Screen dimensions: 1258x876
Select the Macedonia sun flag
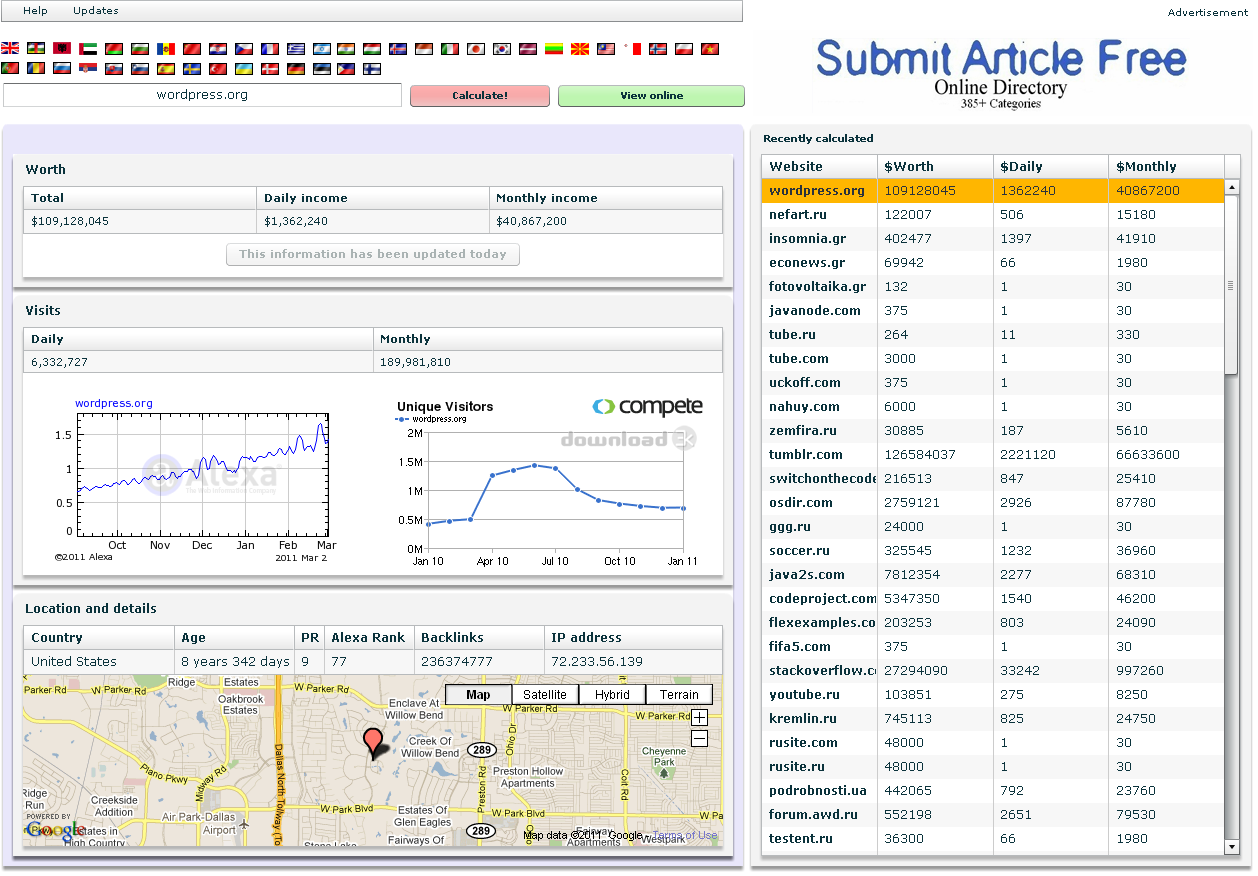point(582,48)
